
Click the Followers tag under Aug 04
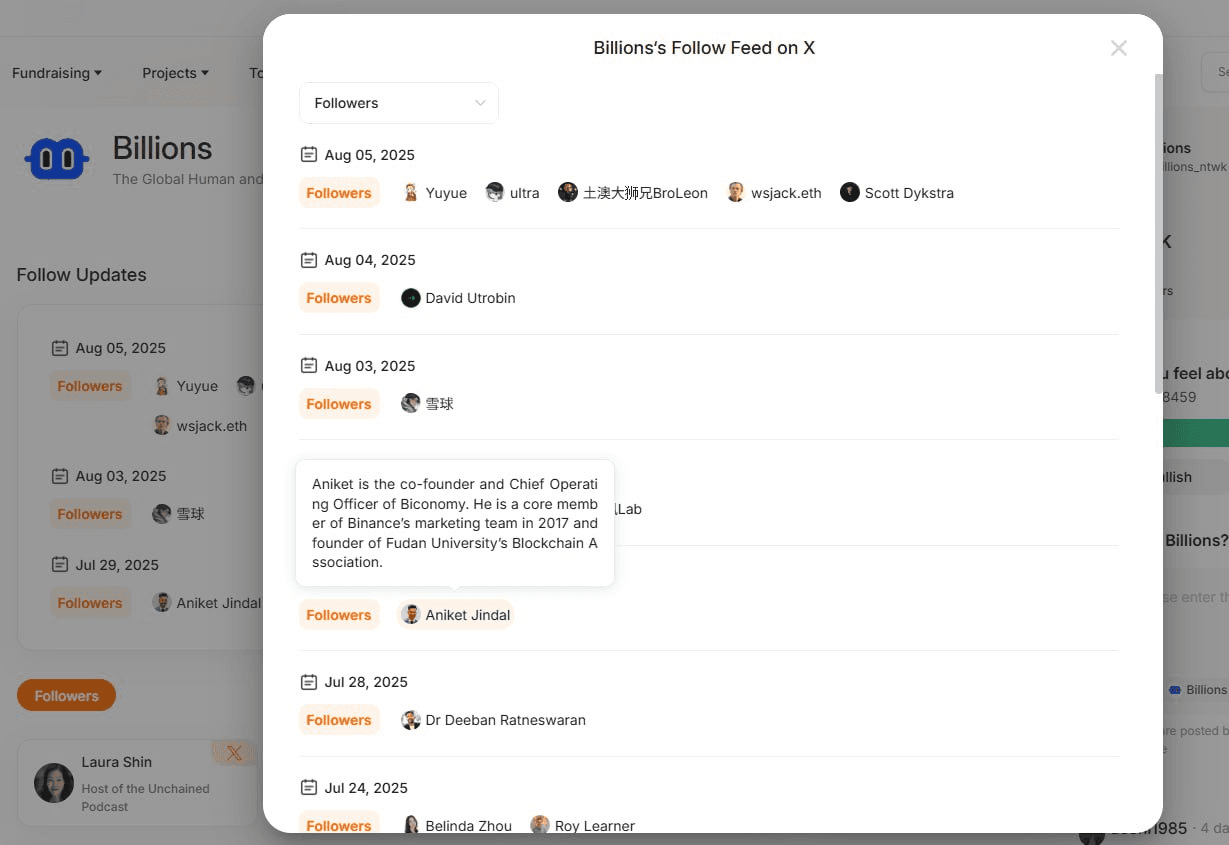coord(339,298)
